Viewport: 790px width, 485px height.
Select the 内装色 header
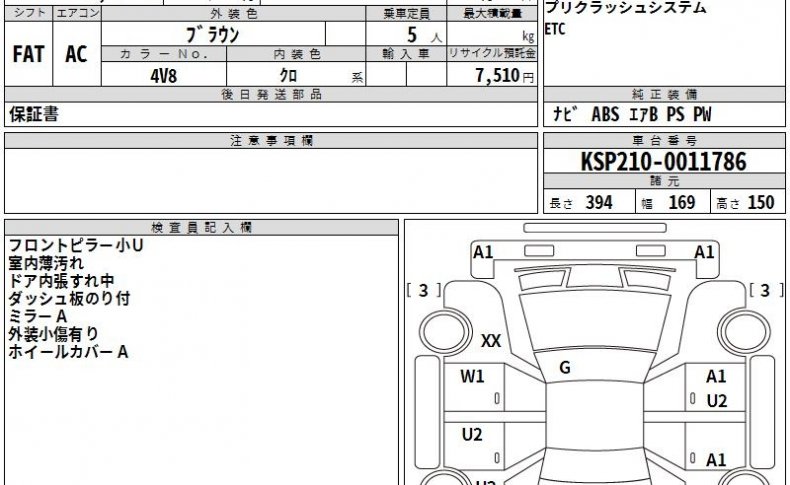click(296, 54)
